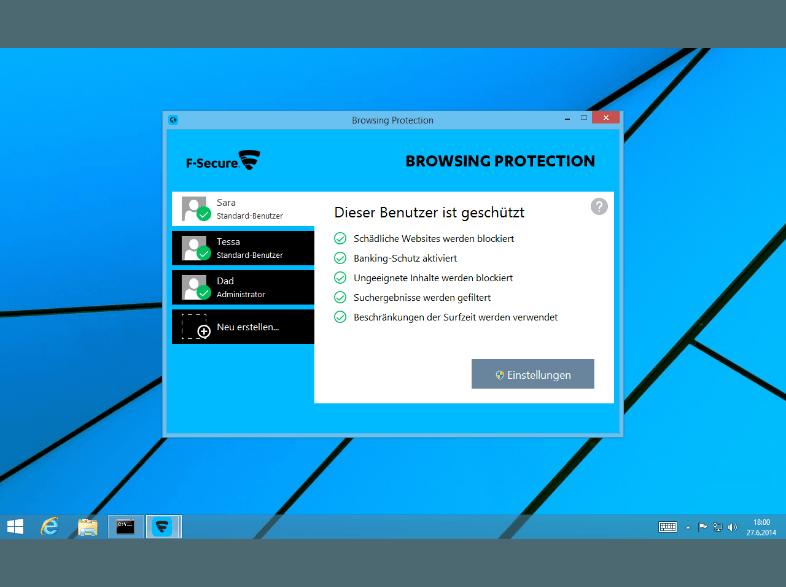
Task: Show hidden tray icons arrow
Action: 688,527
